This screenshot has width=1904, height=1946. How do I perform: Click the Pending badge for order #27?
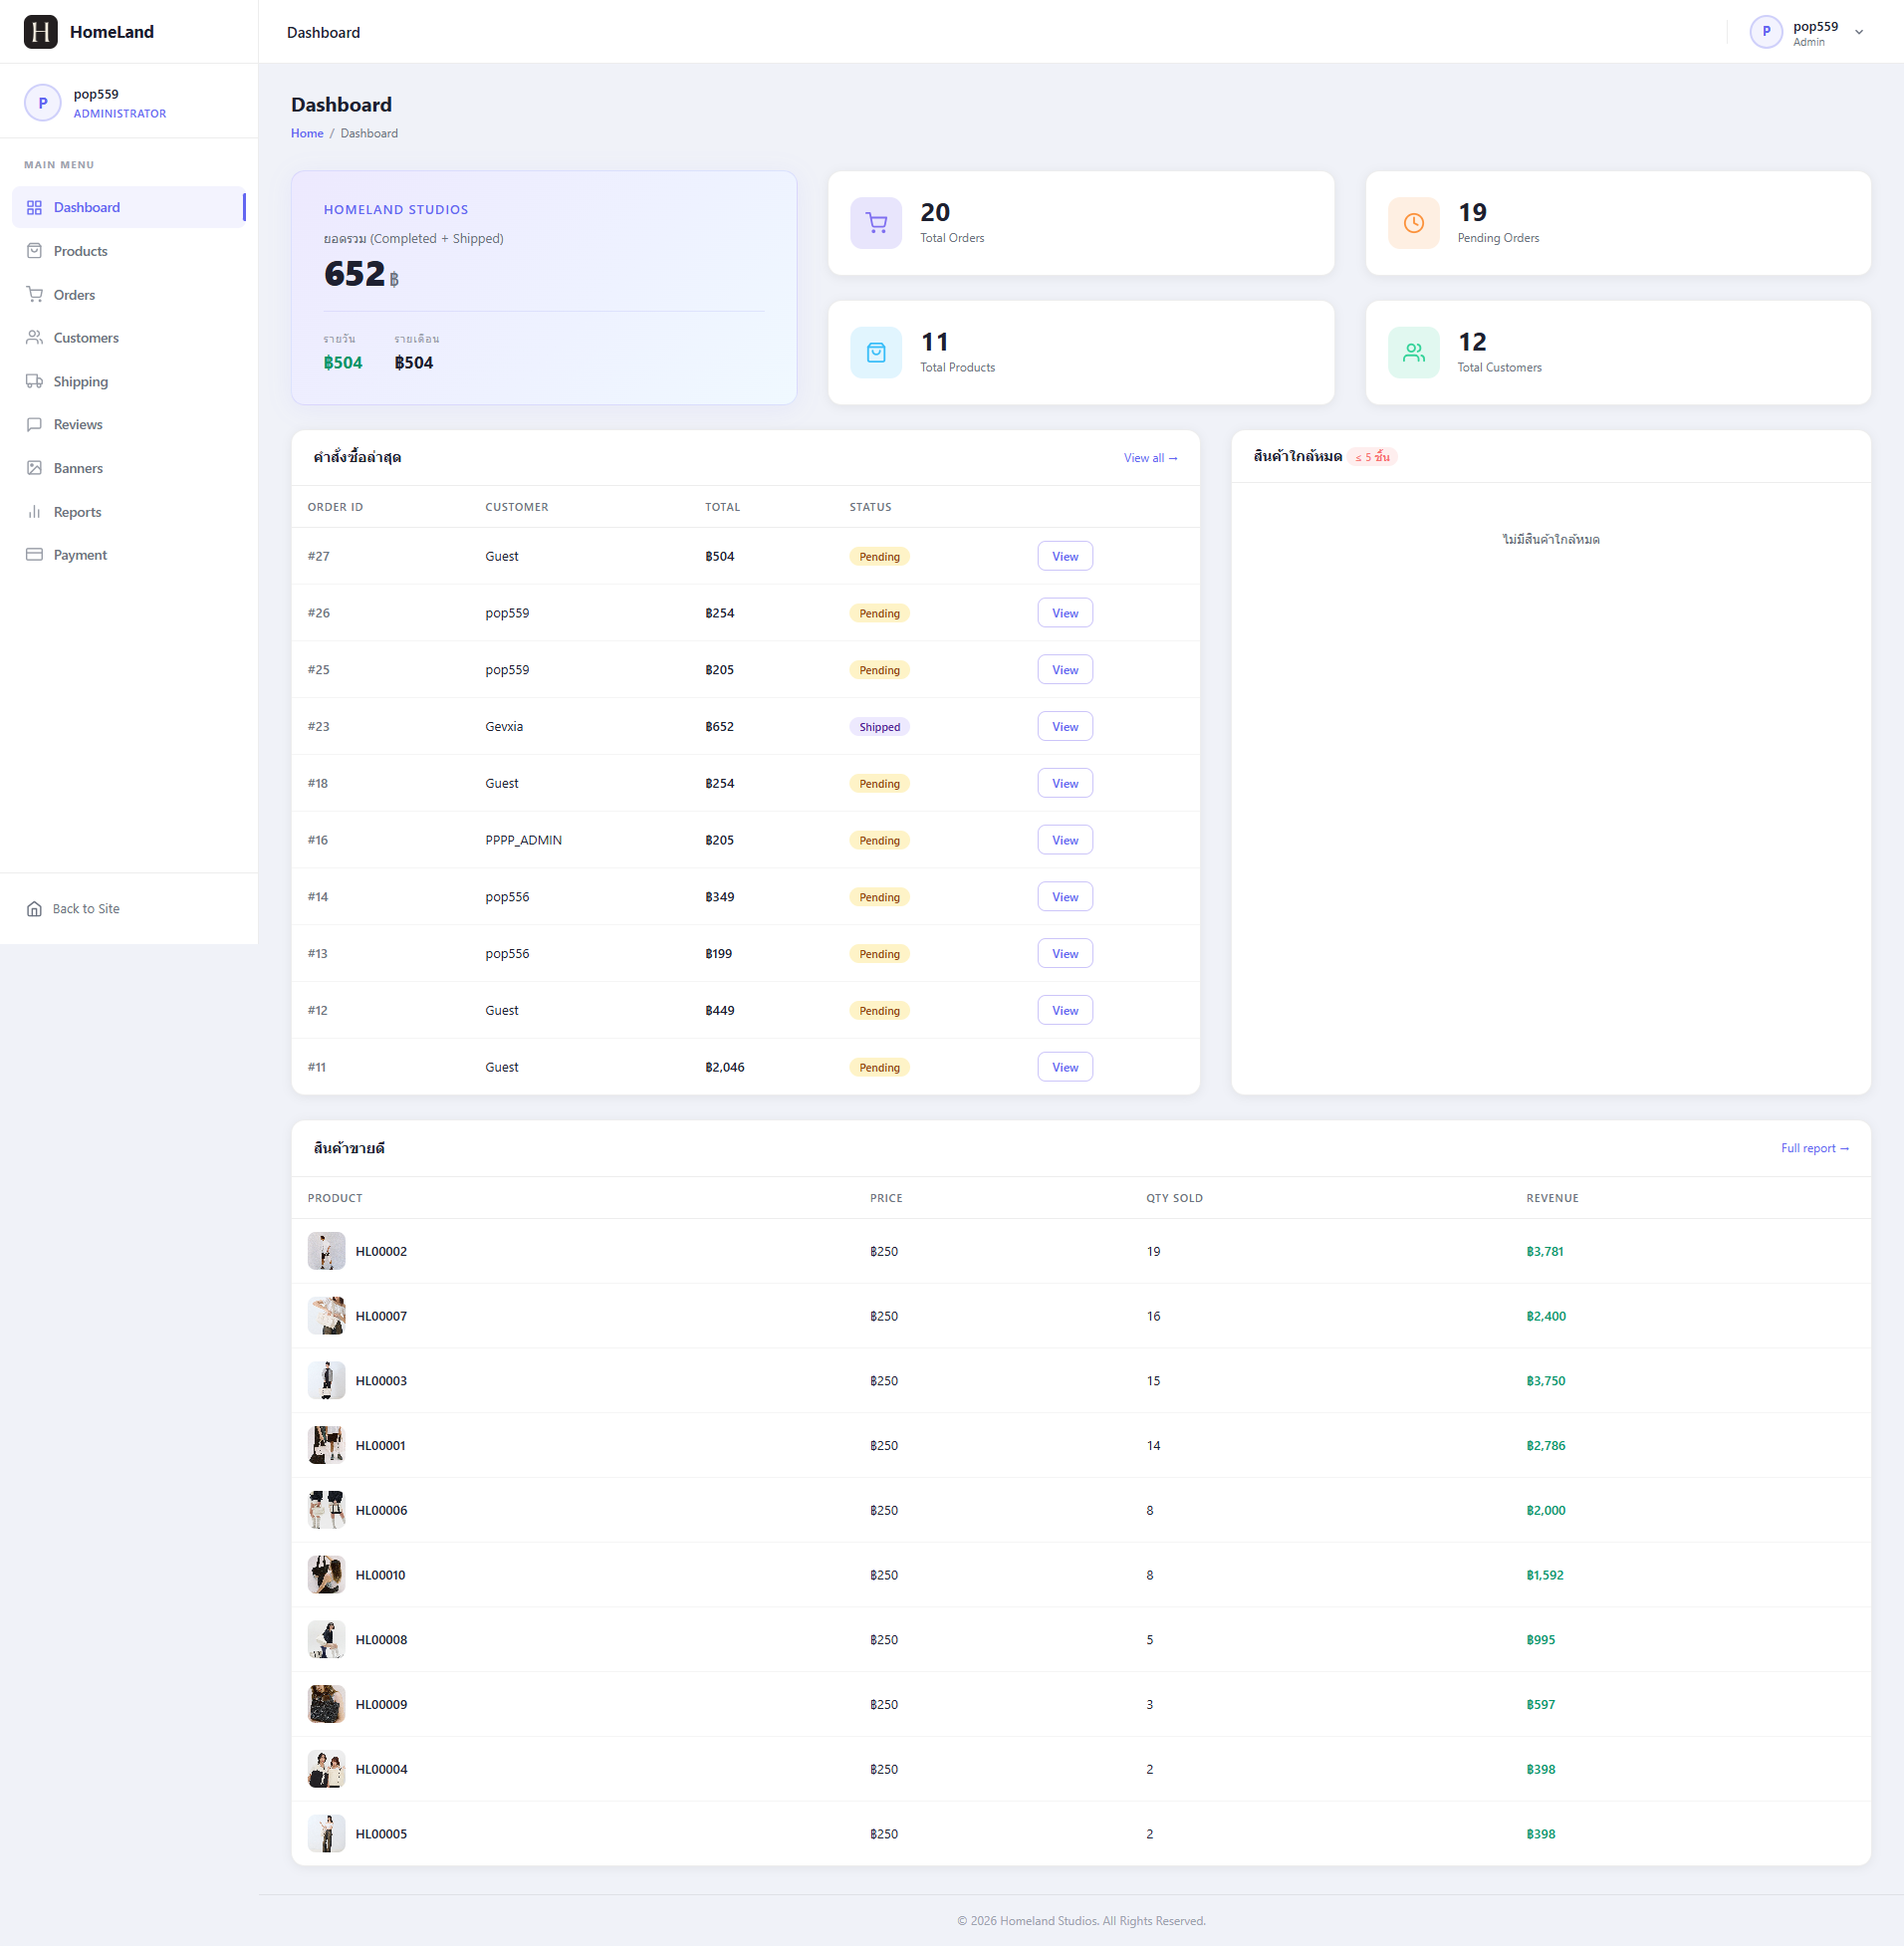coord(879,557)
